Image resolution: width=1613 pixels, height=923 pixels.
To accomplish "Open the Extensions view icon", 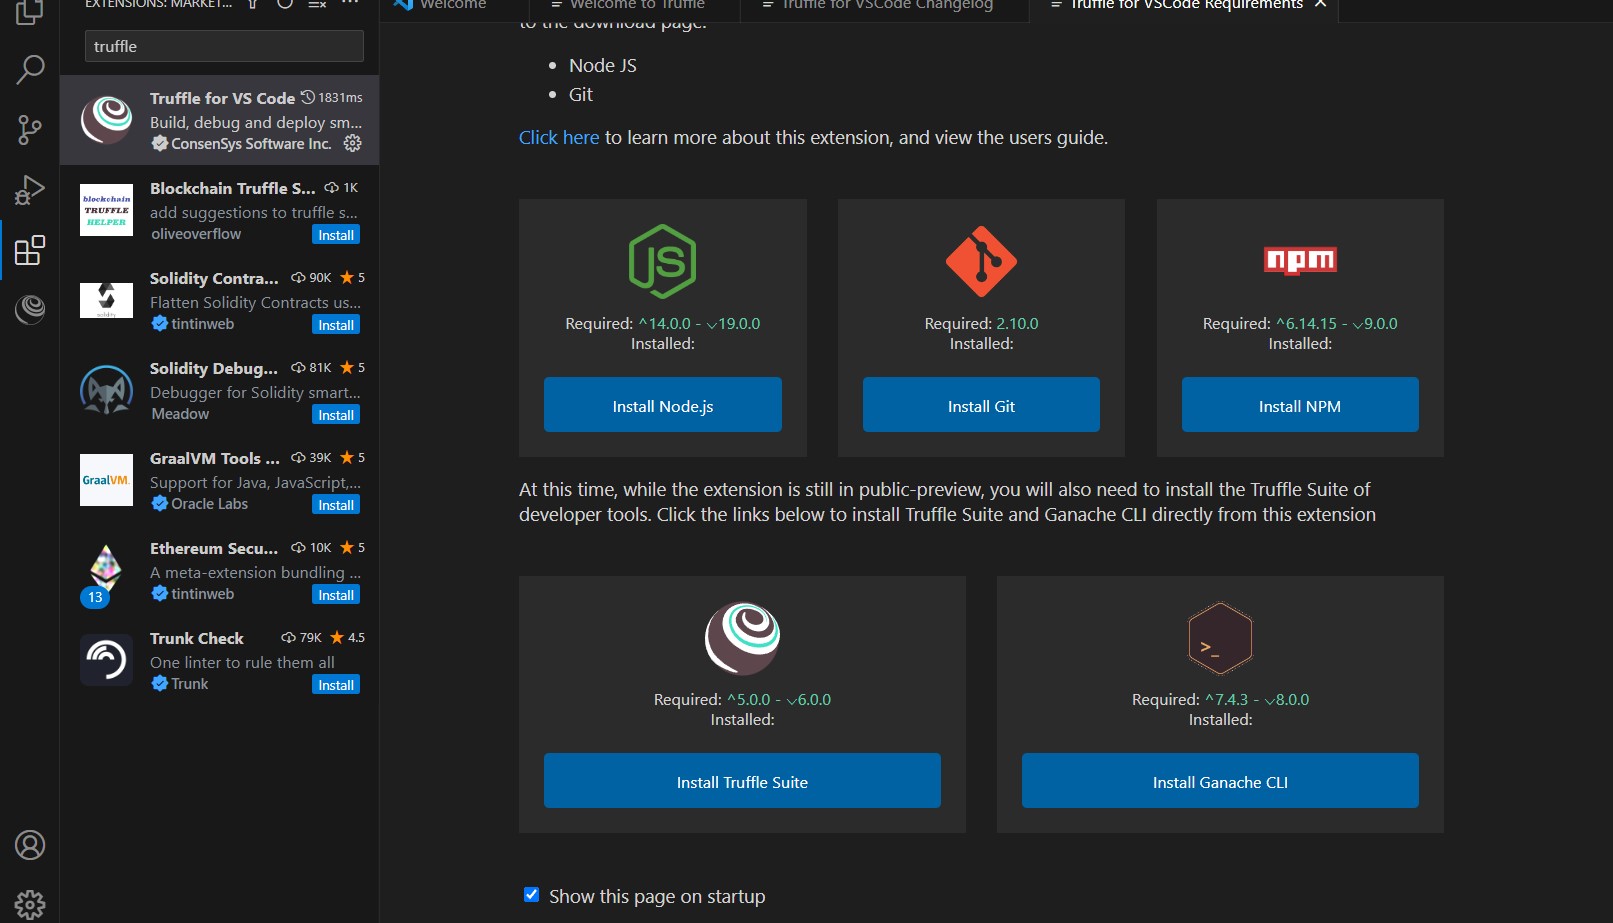I will click(x=30, y=250).
